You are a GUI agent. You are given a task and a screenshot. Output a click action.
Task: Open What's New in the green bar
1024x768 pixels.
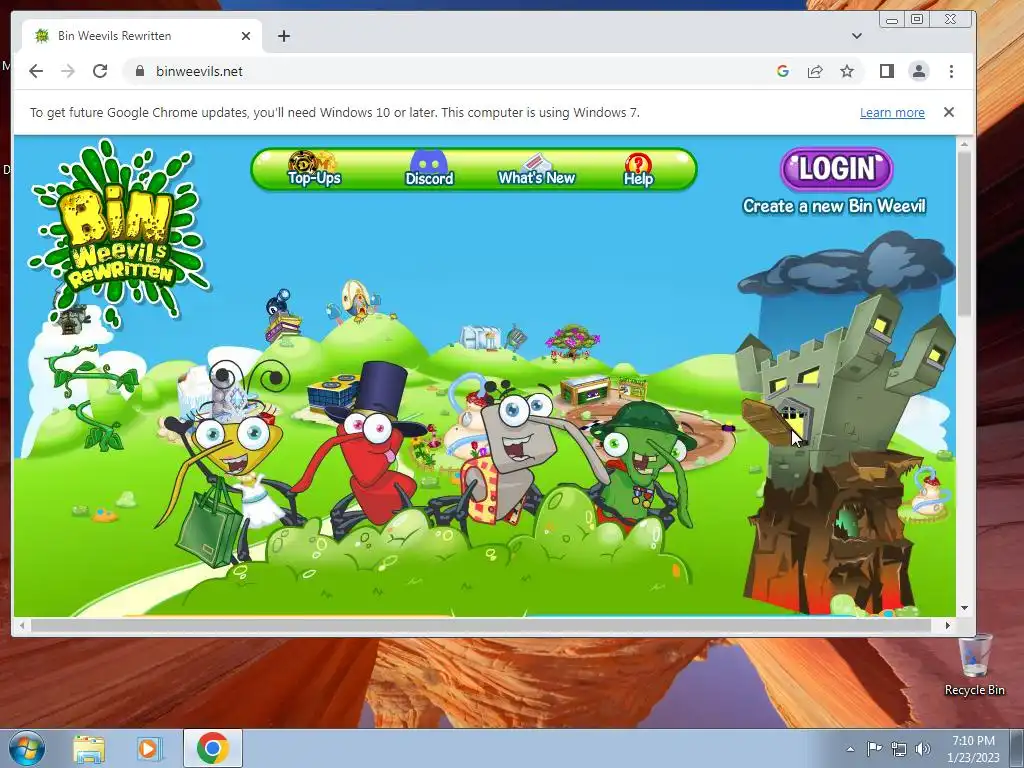pos(536,170)
